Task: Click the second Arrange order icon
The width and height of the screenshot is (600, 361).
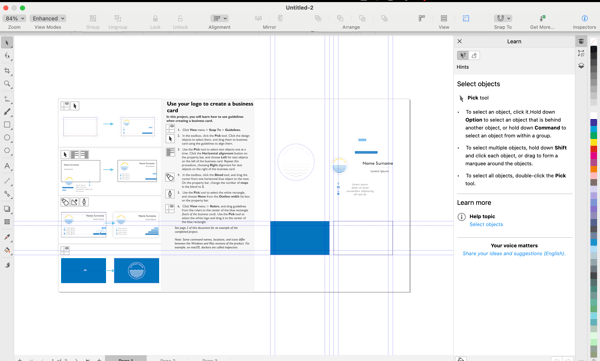Action: pos(340,18)
